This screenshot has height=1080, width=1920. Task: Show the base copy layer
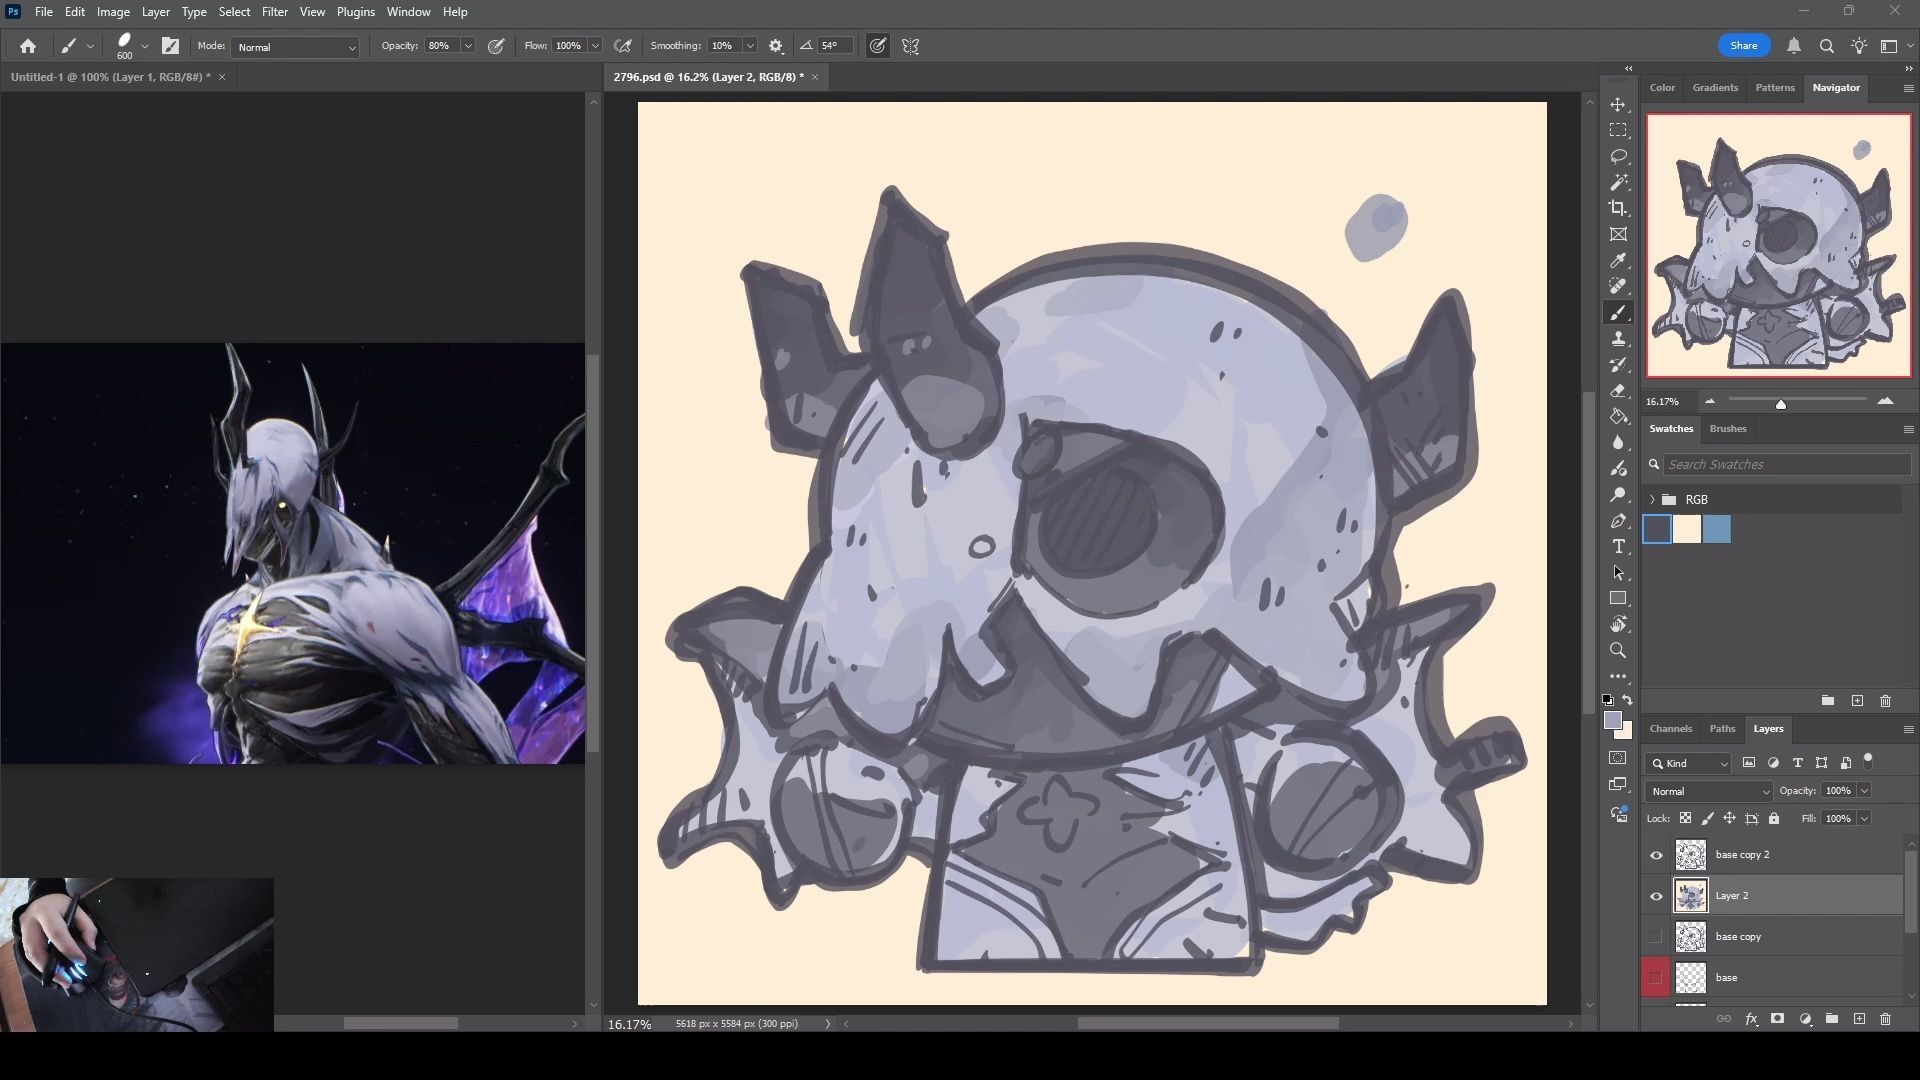click(1656, 937)
